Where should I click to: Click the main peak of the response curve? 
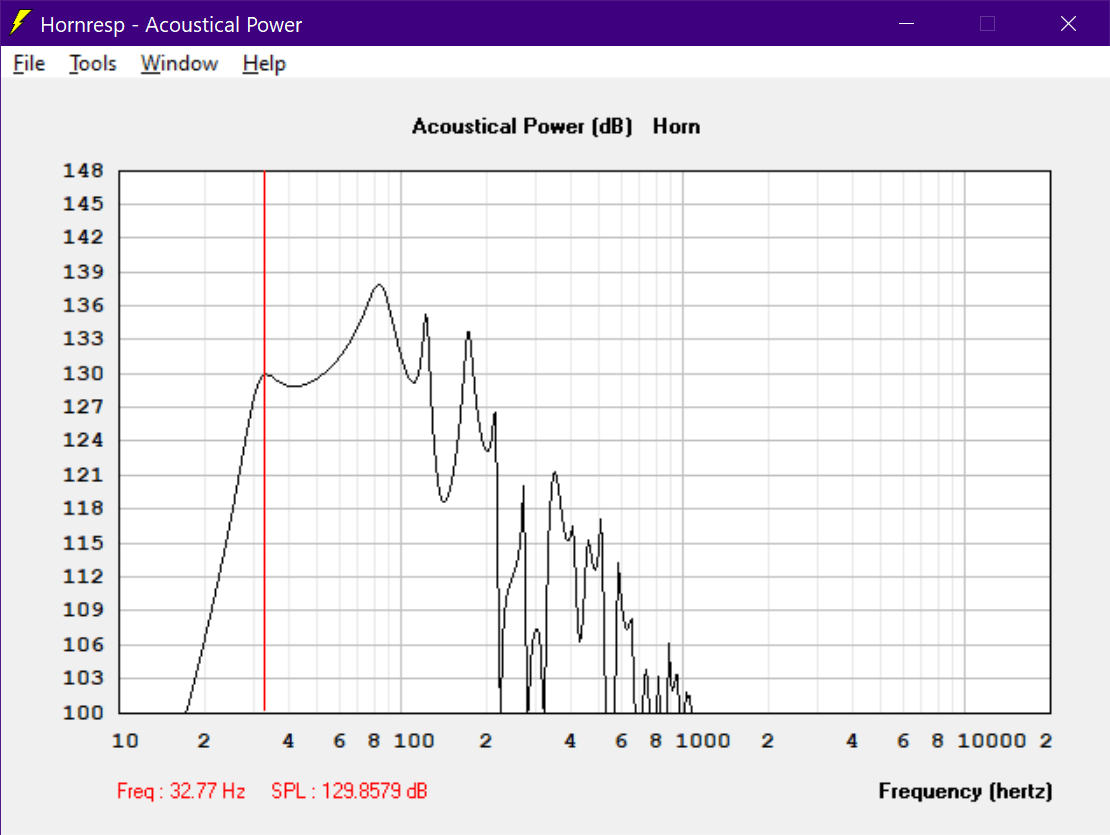click(x=379, y=285)
